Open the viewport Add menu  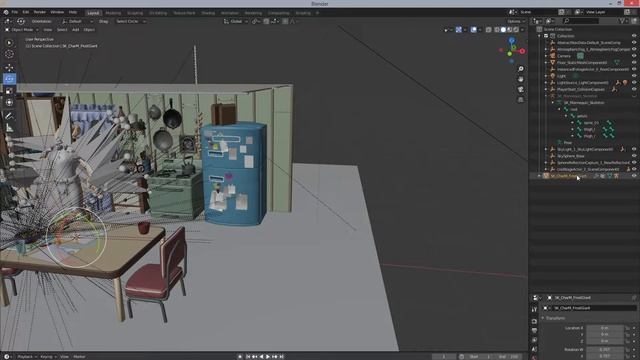(x=76, y=30)
